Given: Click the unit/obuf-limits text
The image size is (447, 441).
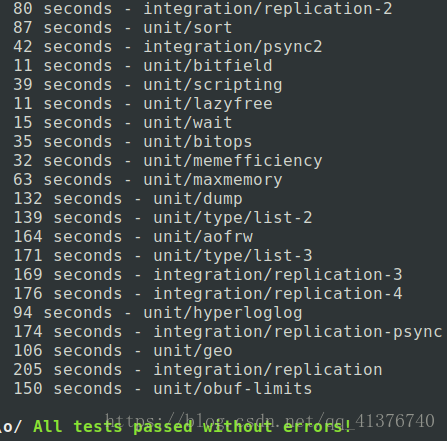Looking at the screenshot, I should coord(233,389).
